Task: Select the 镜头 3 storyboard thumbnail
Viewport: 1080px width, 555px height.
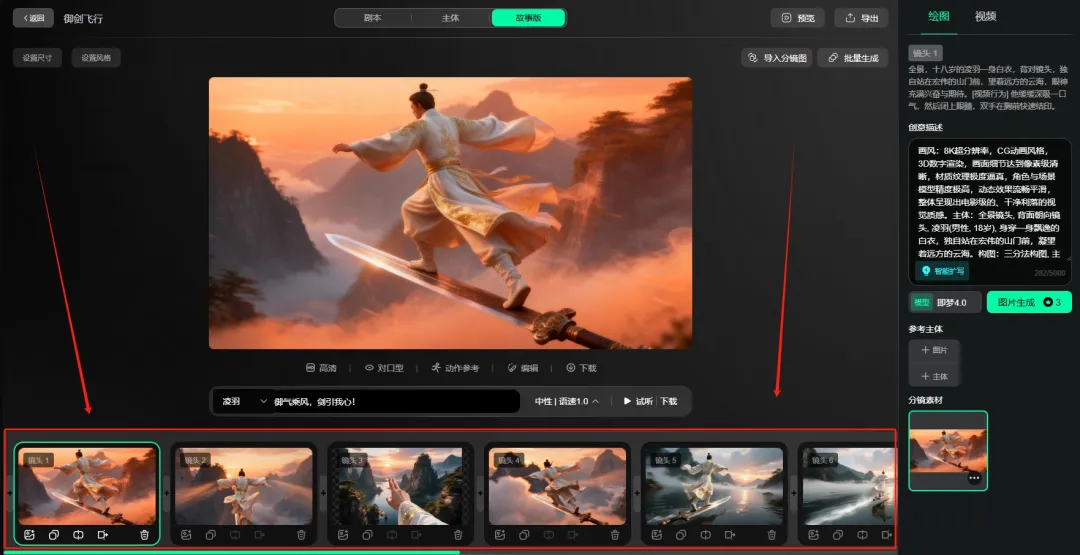Action: point(399,486)
